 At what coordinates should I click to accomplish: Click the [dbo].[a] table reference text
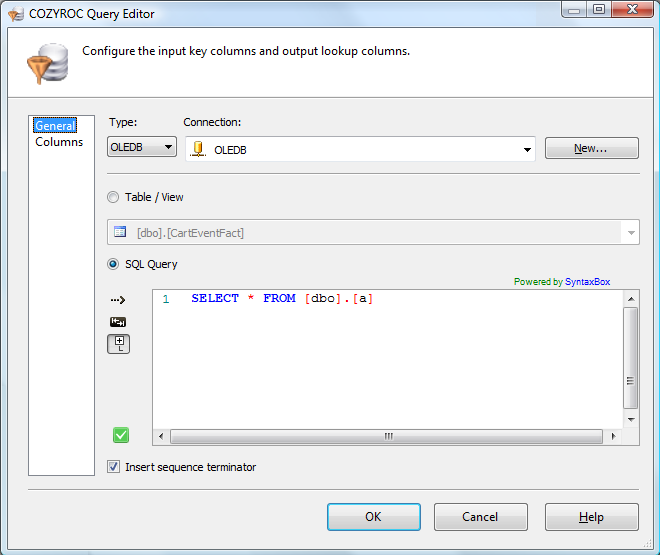coord(339,298)
